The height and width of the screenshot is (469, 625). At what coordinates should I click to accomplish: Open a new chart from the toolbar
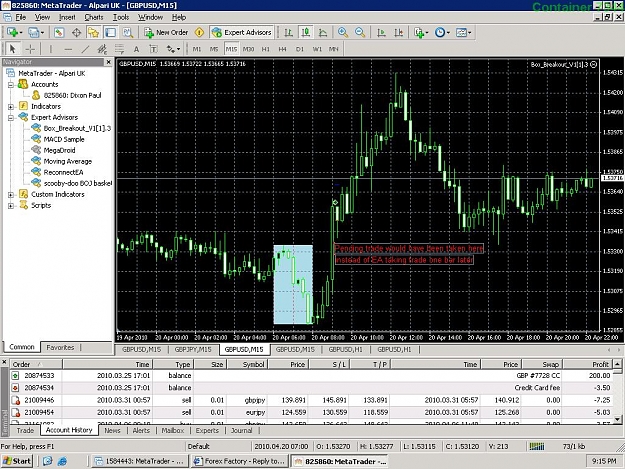[x=14, y=33]
